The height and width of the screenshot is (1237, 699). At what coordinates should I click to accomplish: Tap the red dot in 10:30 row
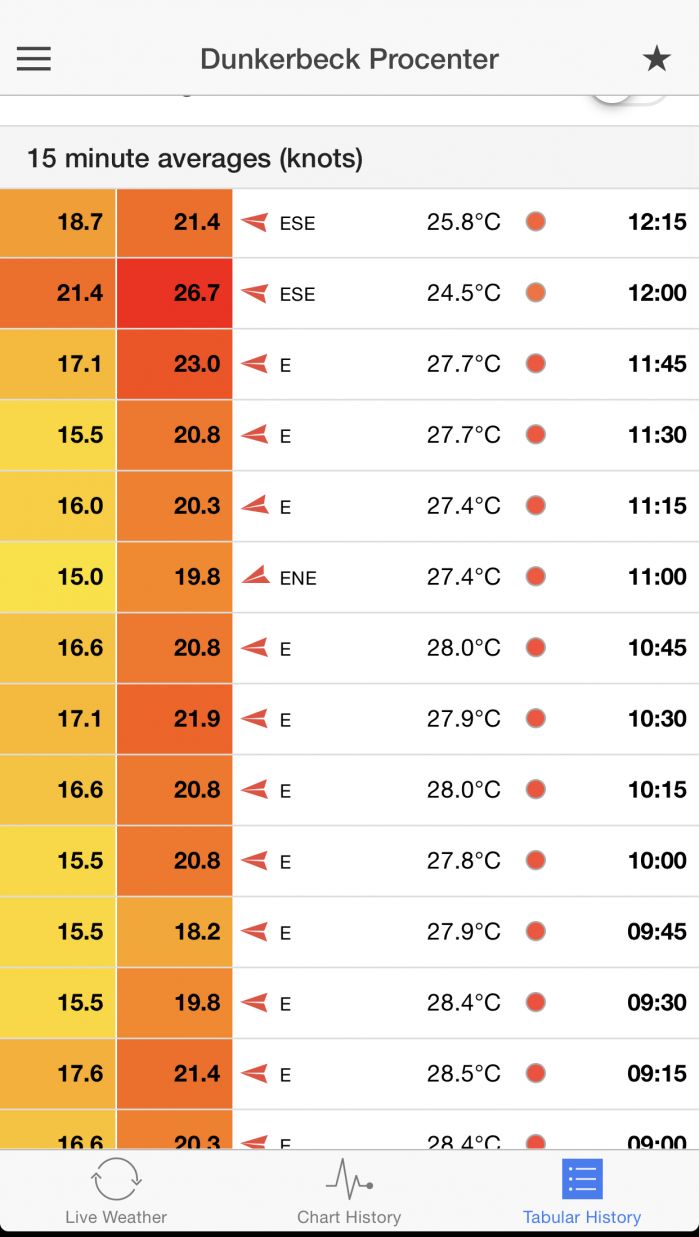pyautogui.click(x=536, y=718)
